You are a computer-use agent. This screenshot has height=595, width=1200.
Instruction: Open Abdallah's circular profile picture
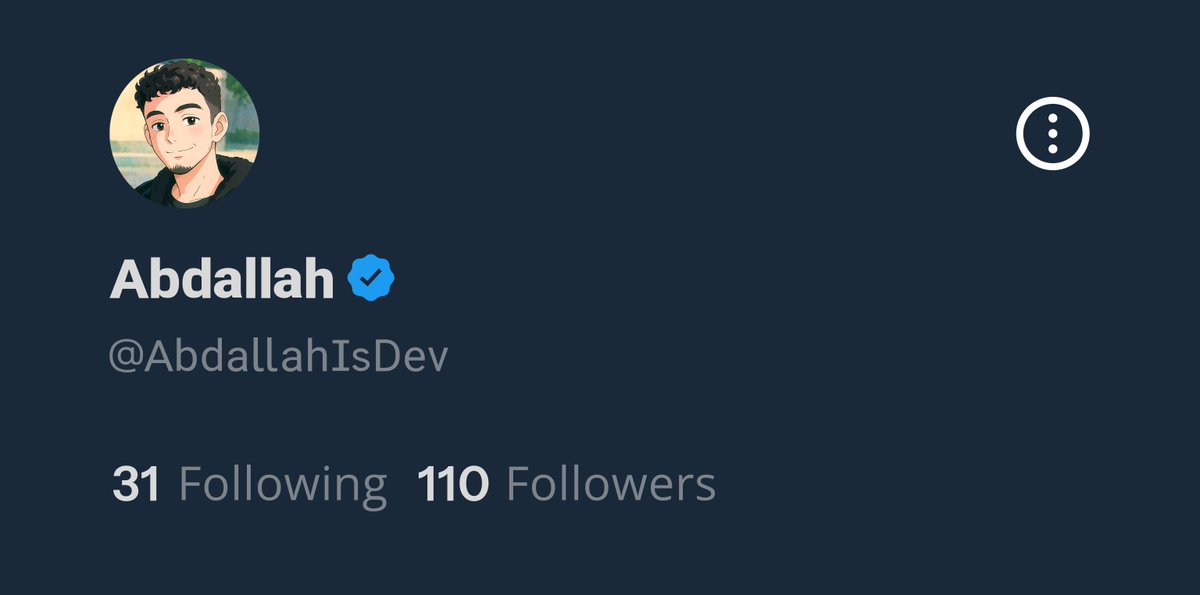pos(184,133)
